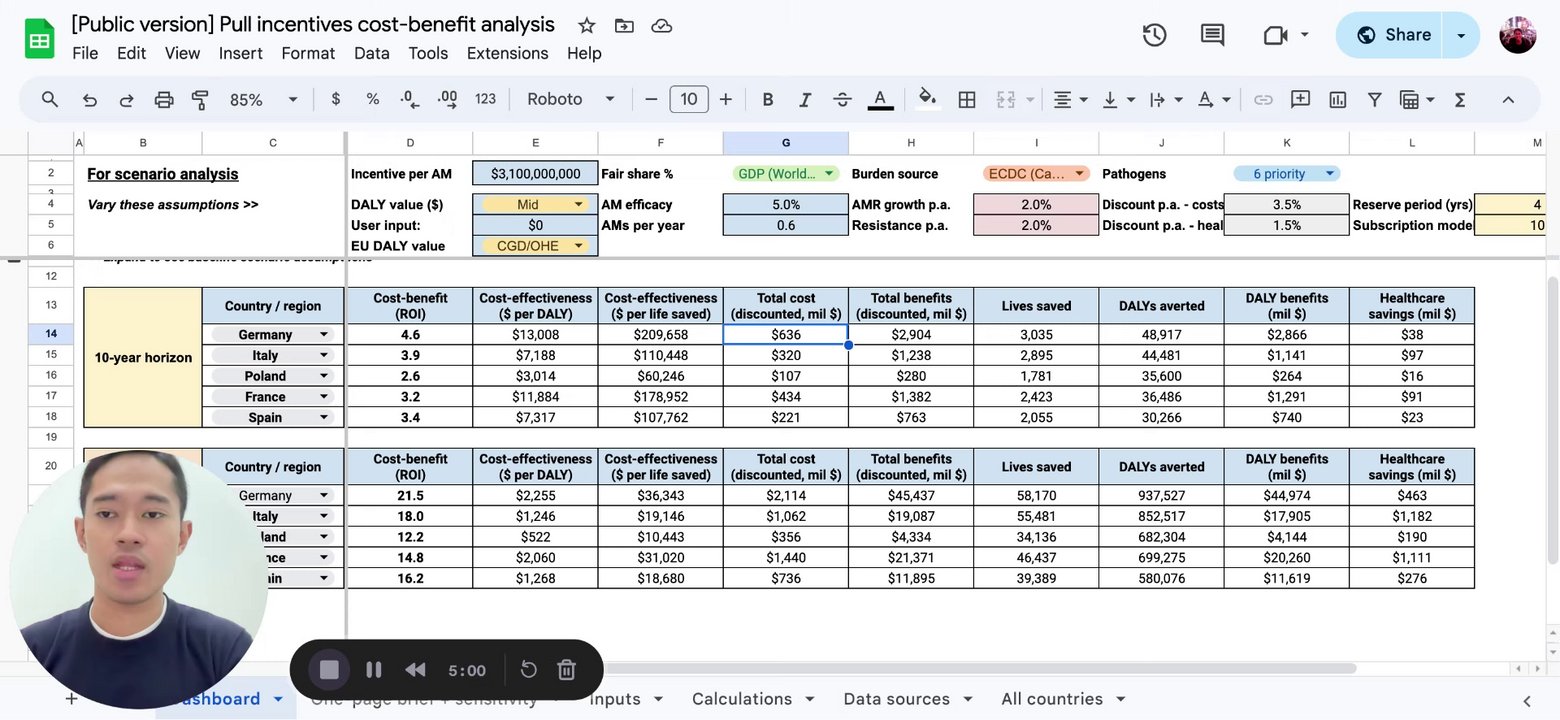Open the Format menu

point(308,53)
